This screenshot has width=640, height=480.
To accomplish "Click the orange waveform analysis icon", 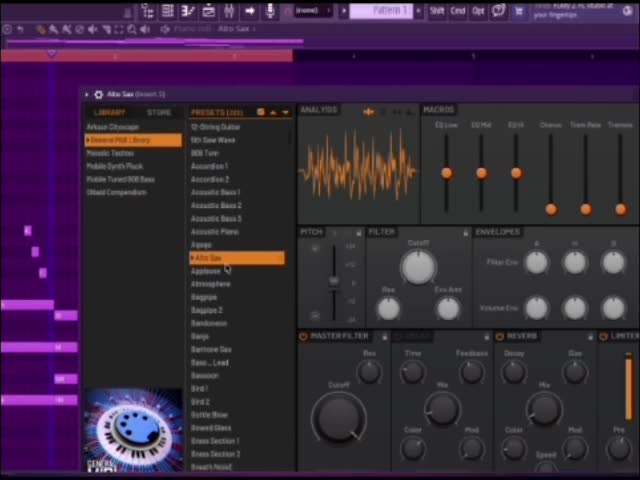I will pos(369,112).
